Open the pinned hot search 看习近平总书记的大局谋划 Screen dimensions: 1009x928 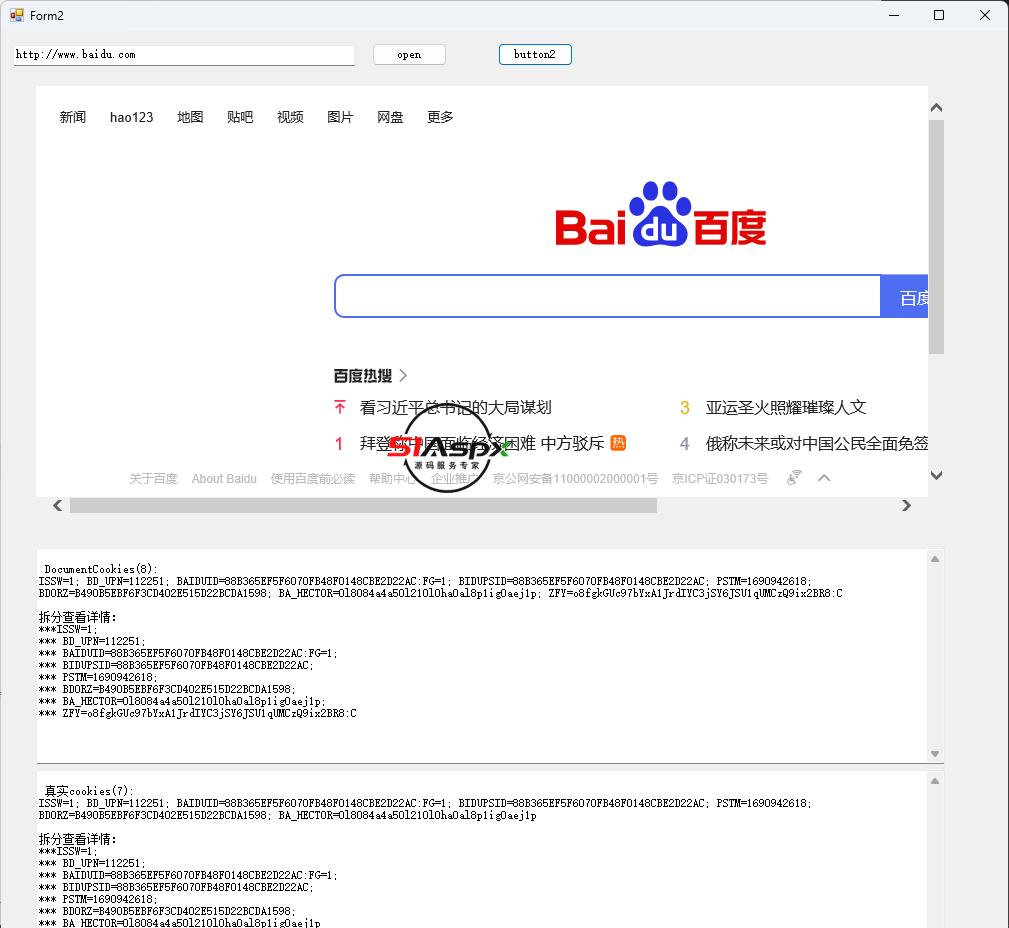click(x=456, y=407)
